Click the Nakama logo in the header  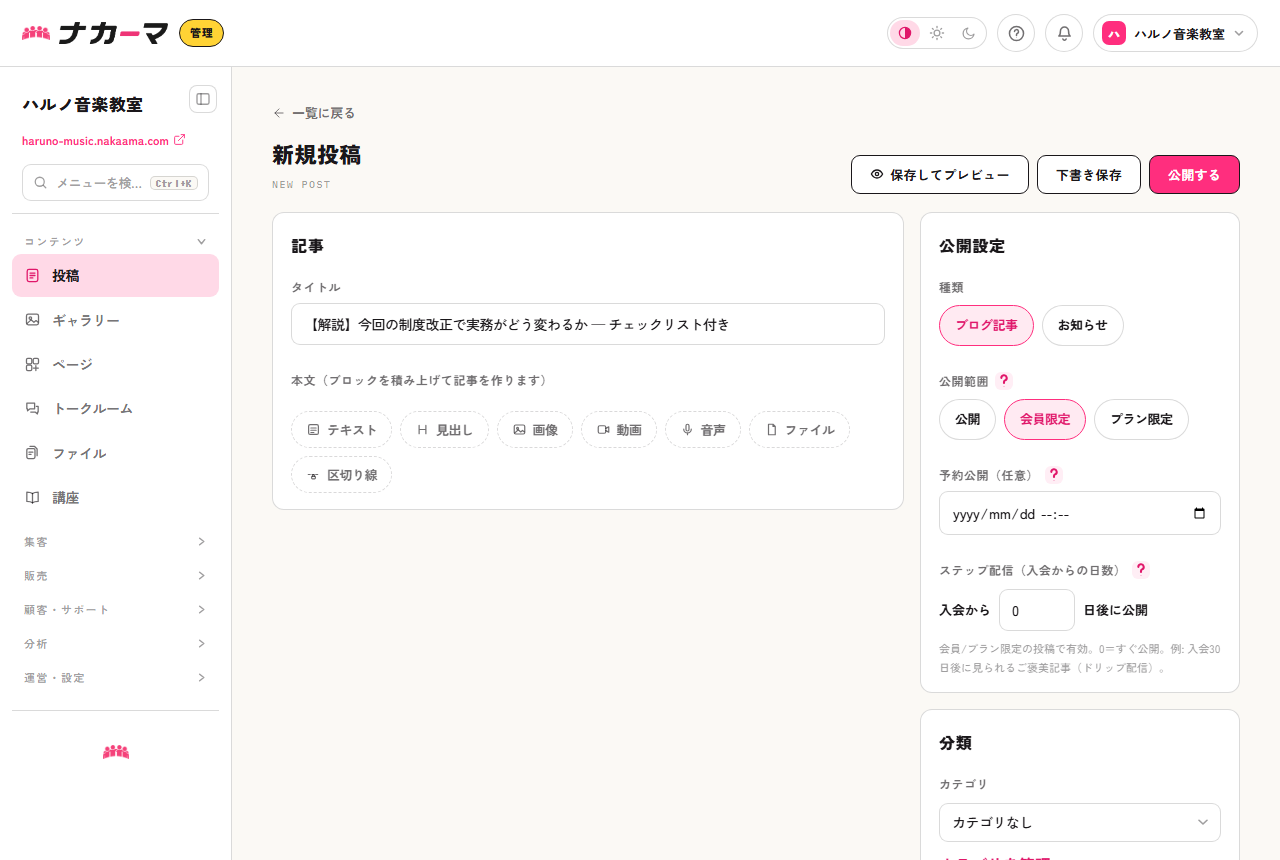[95, 33]
